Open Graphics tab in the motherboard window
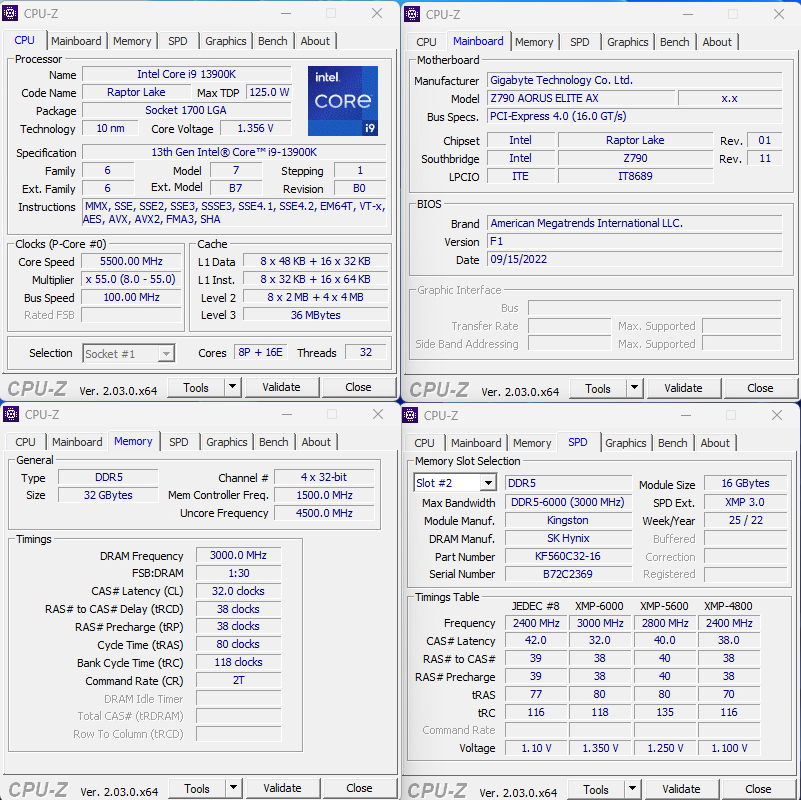The width and height of the screenshot is (801, 800). point(628,42)
